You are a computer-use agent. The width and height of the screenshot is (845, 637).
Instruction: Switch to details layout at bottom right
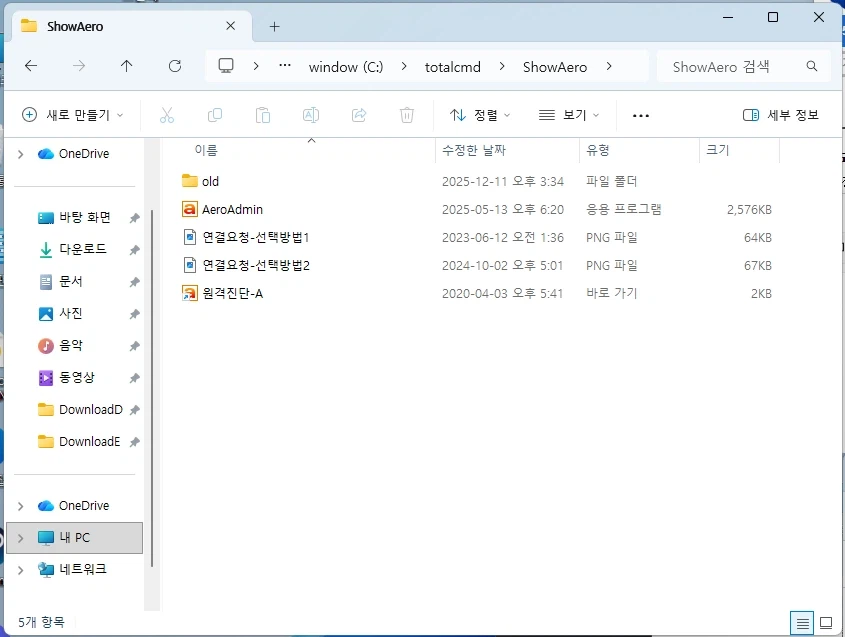click(x=801, y=623)
